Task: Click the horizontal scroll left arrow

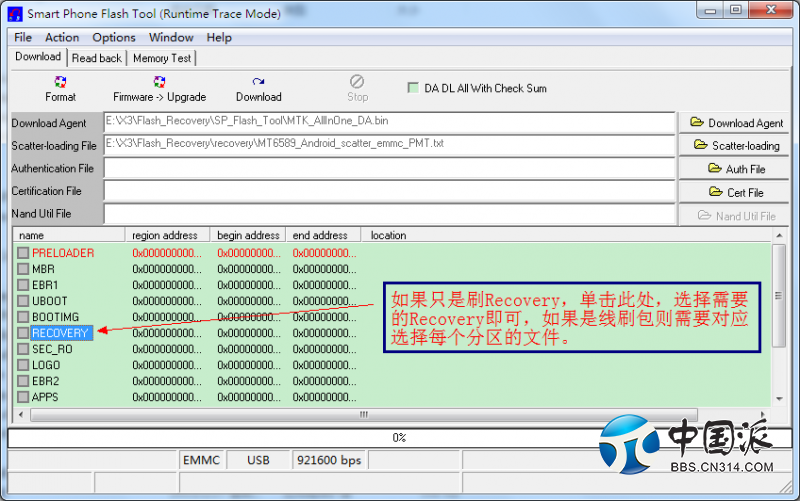Action: [x=21, y=414]
